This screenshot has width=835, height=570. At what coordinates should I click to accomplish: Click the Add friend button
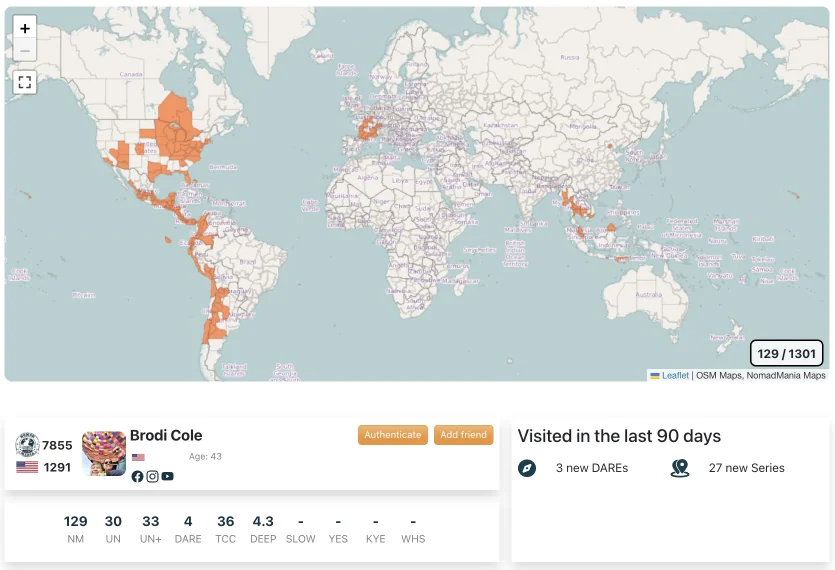(x=463, y=435)
